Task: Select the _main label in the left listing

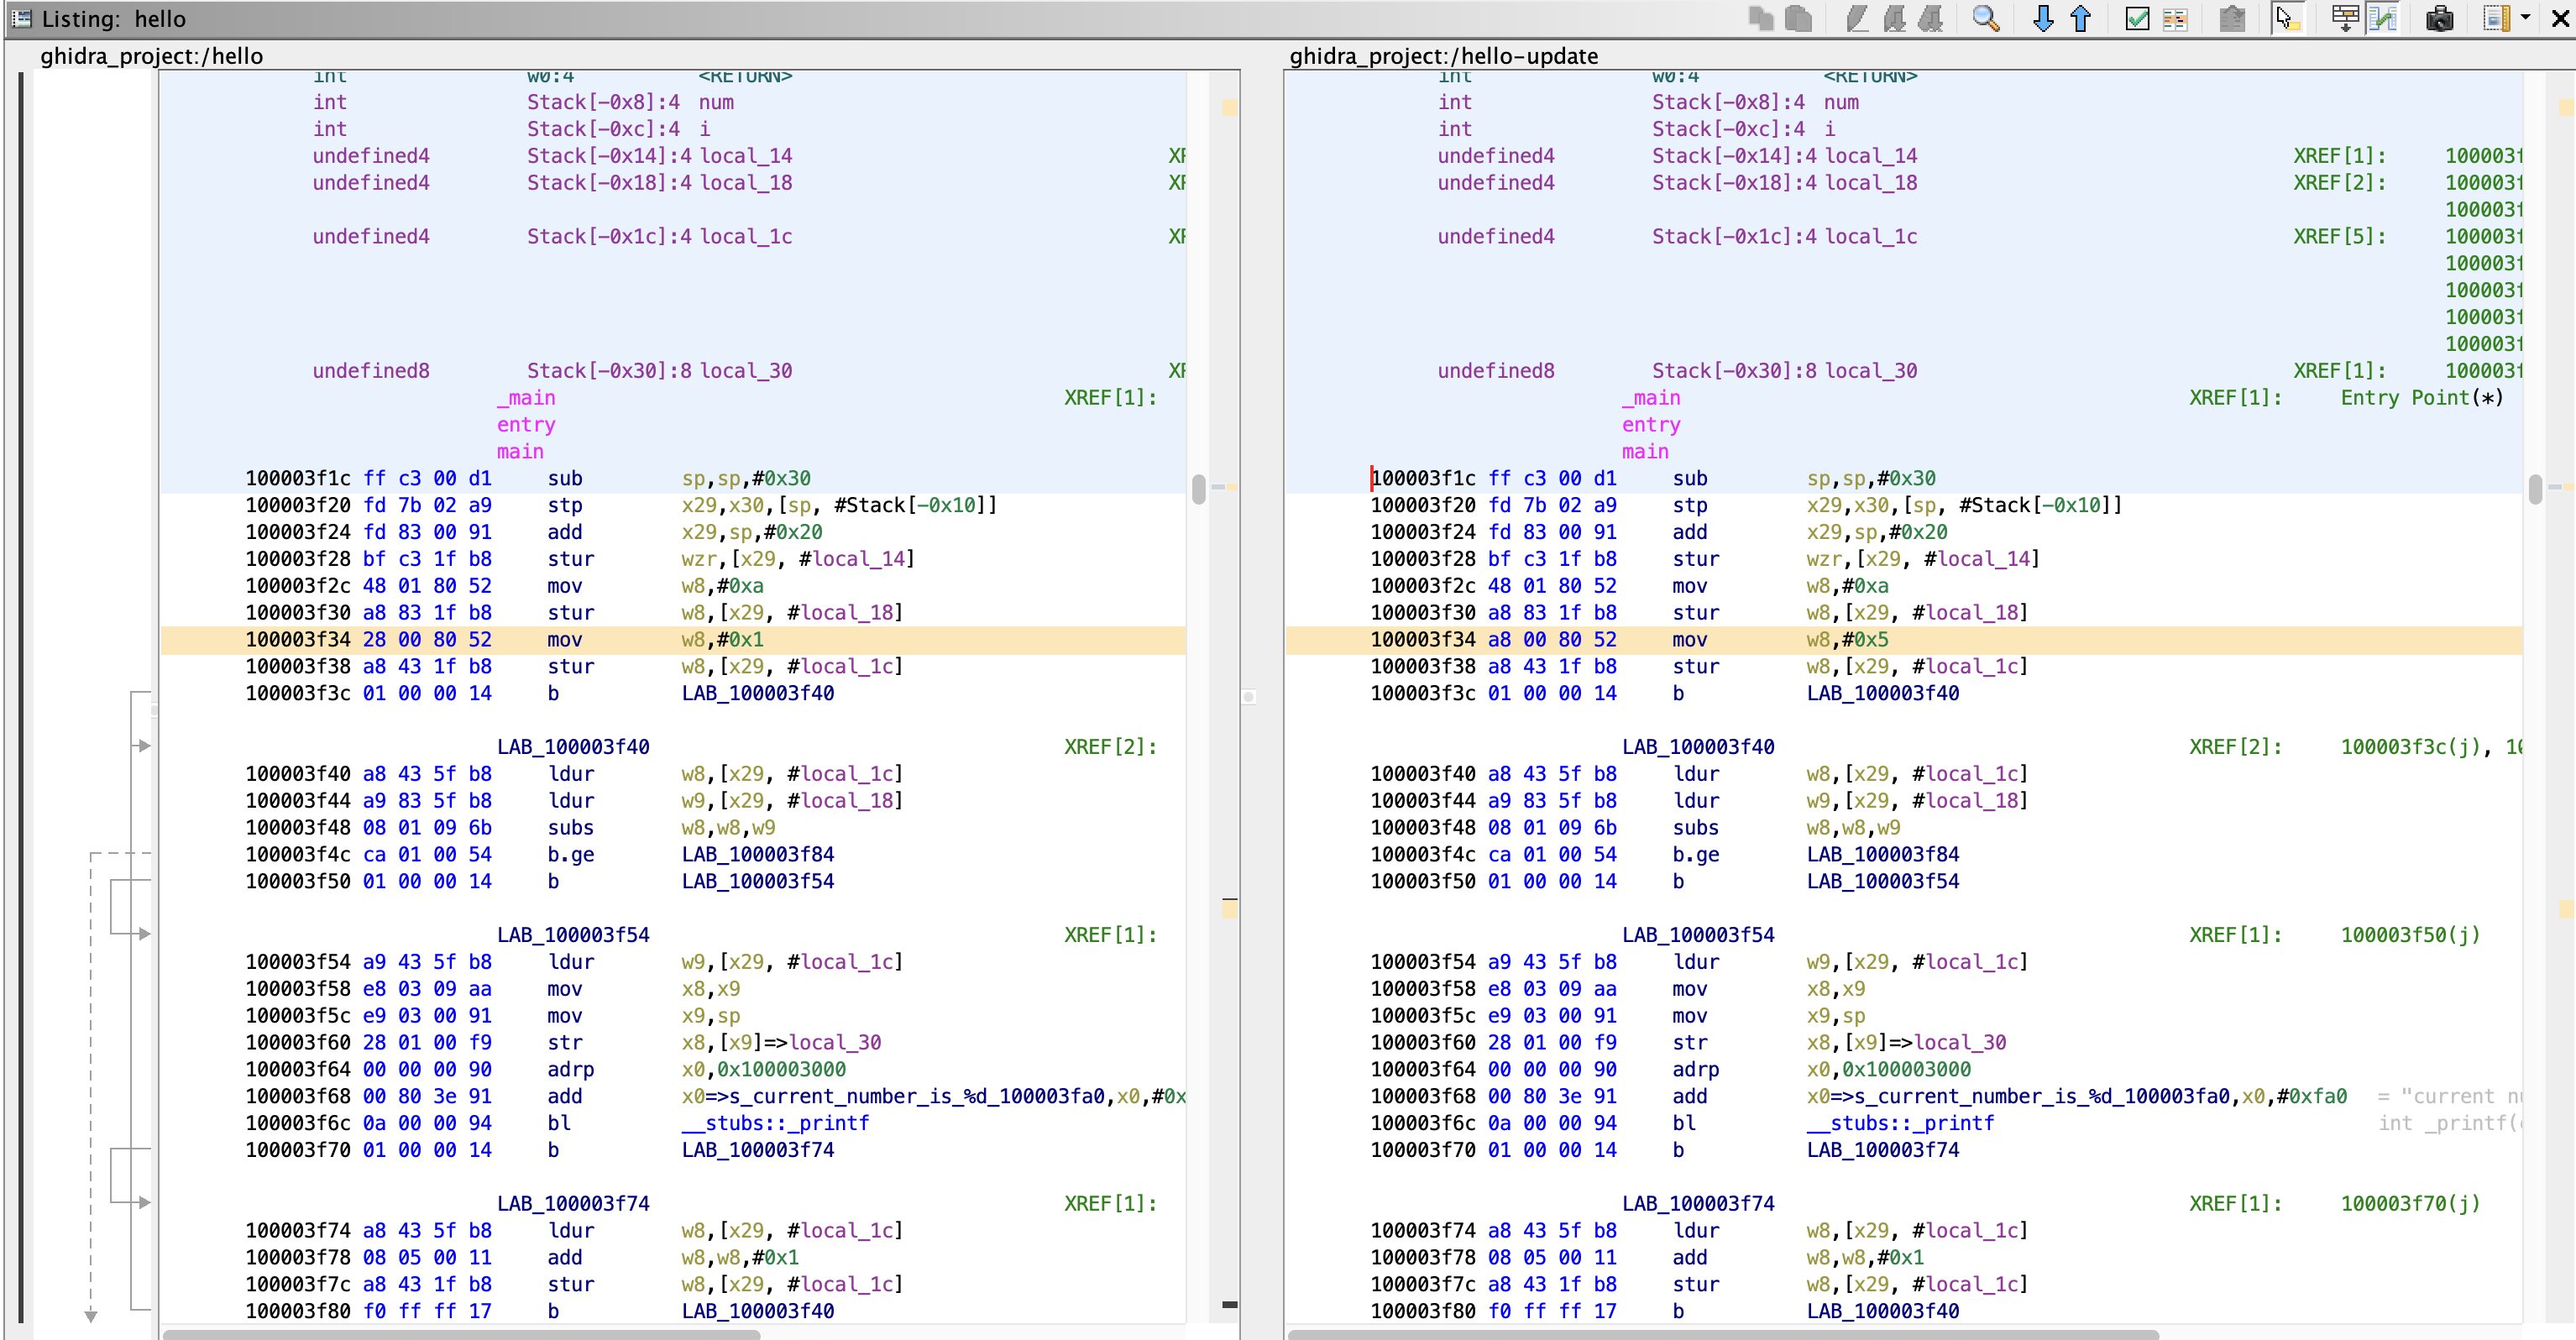Action: tap(526, 398)
